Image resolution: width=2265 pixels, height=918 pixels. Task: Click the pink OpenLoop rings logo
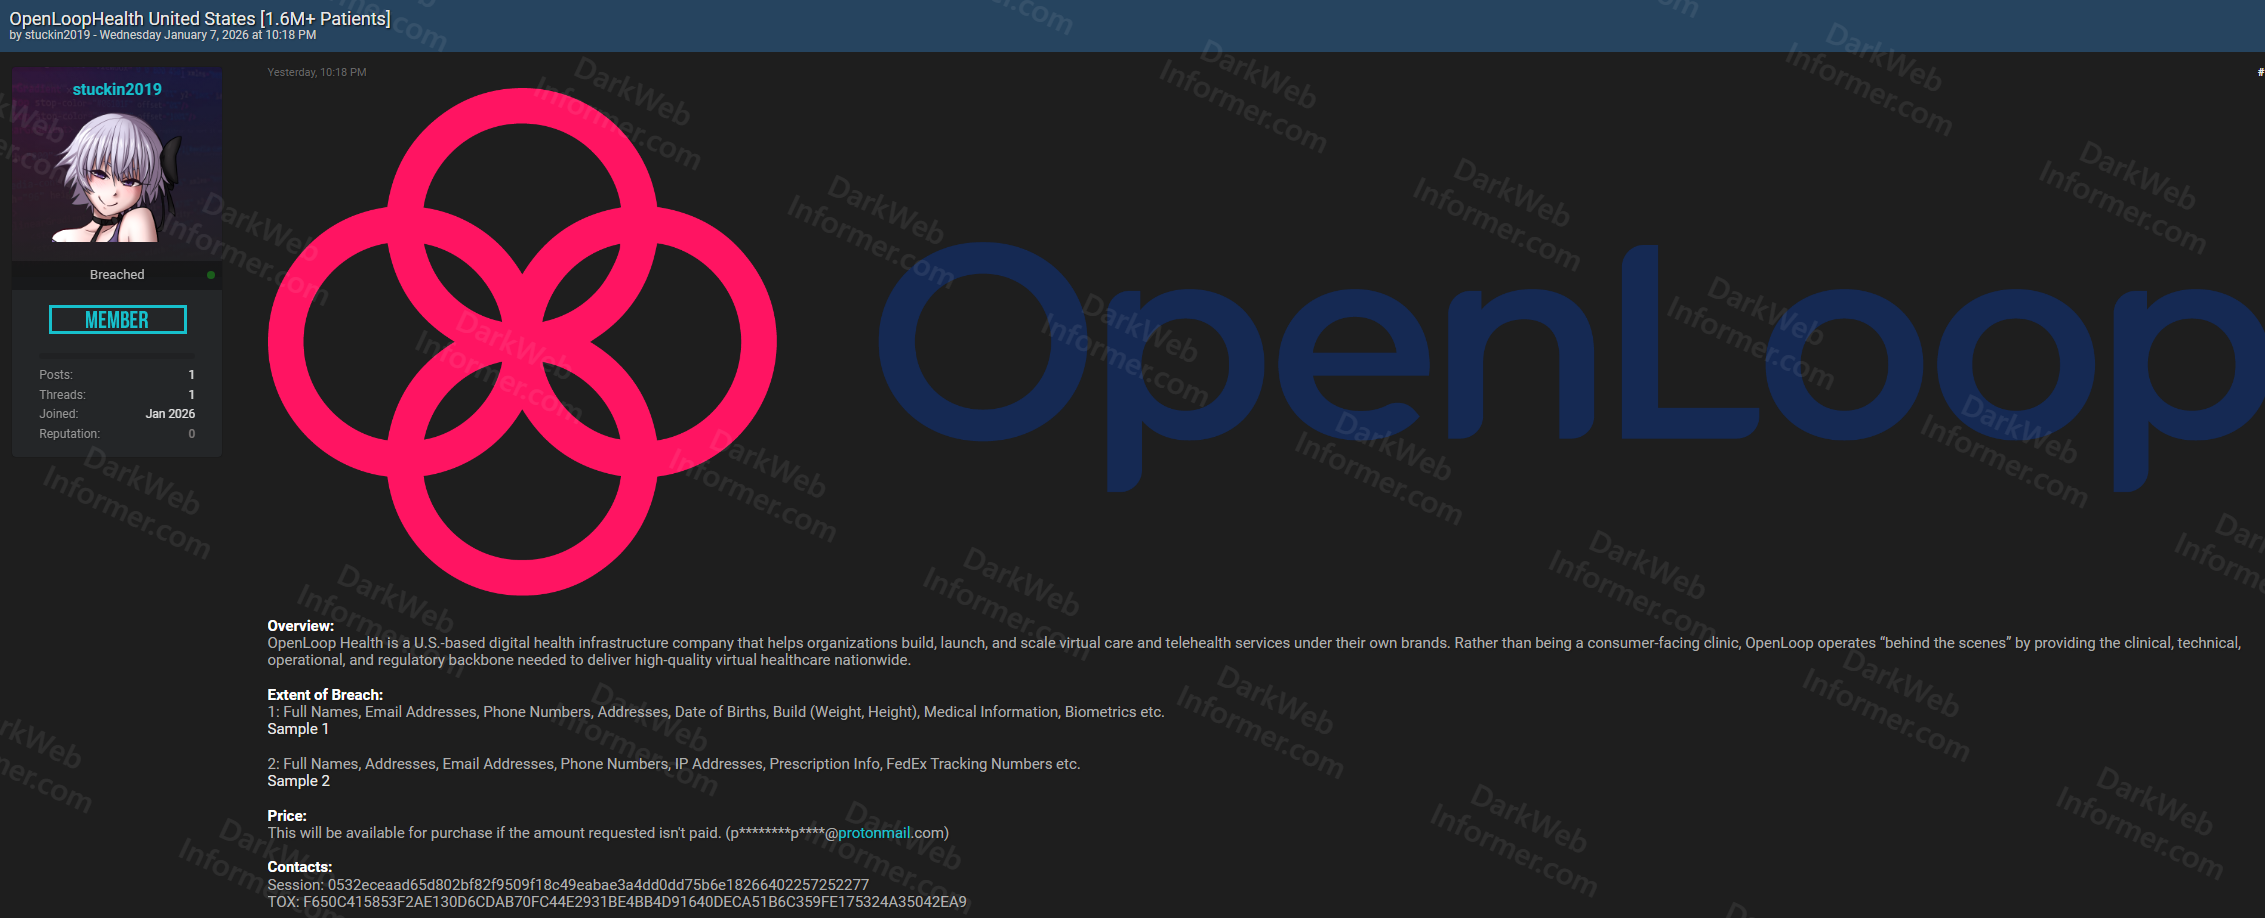522,342
